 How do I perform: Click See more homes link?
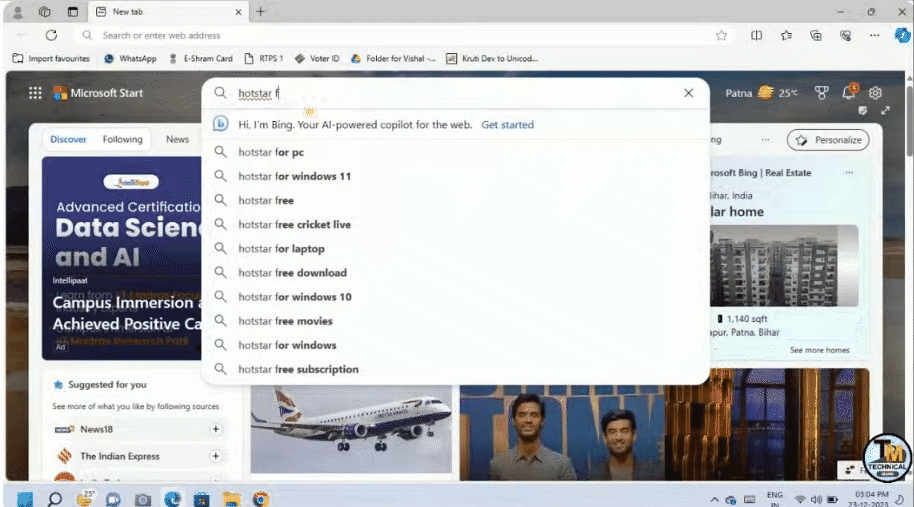(x=820, y=350)
